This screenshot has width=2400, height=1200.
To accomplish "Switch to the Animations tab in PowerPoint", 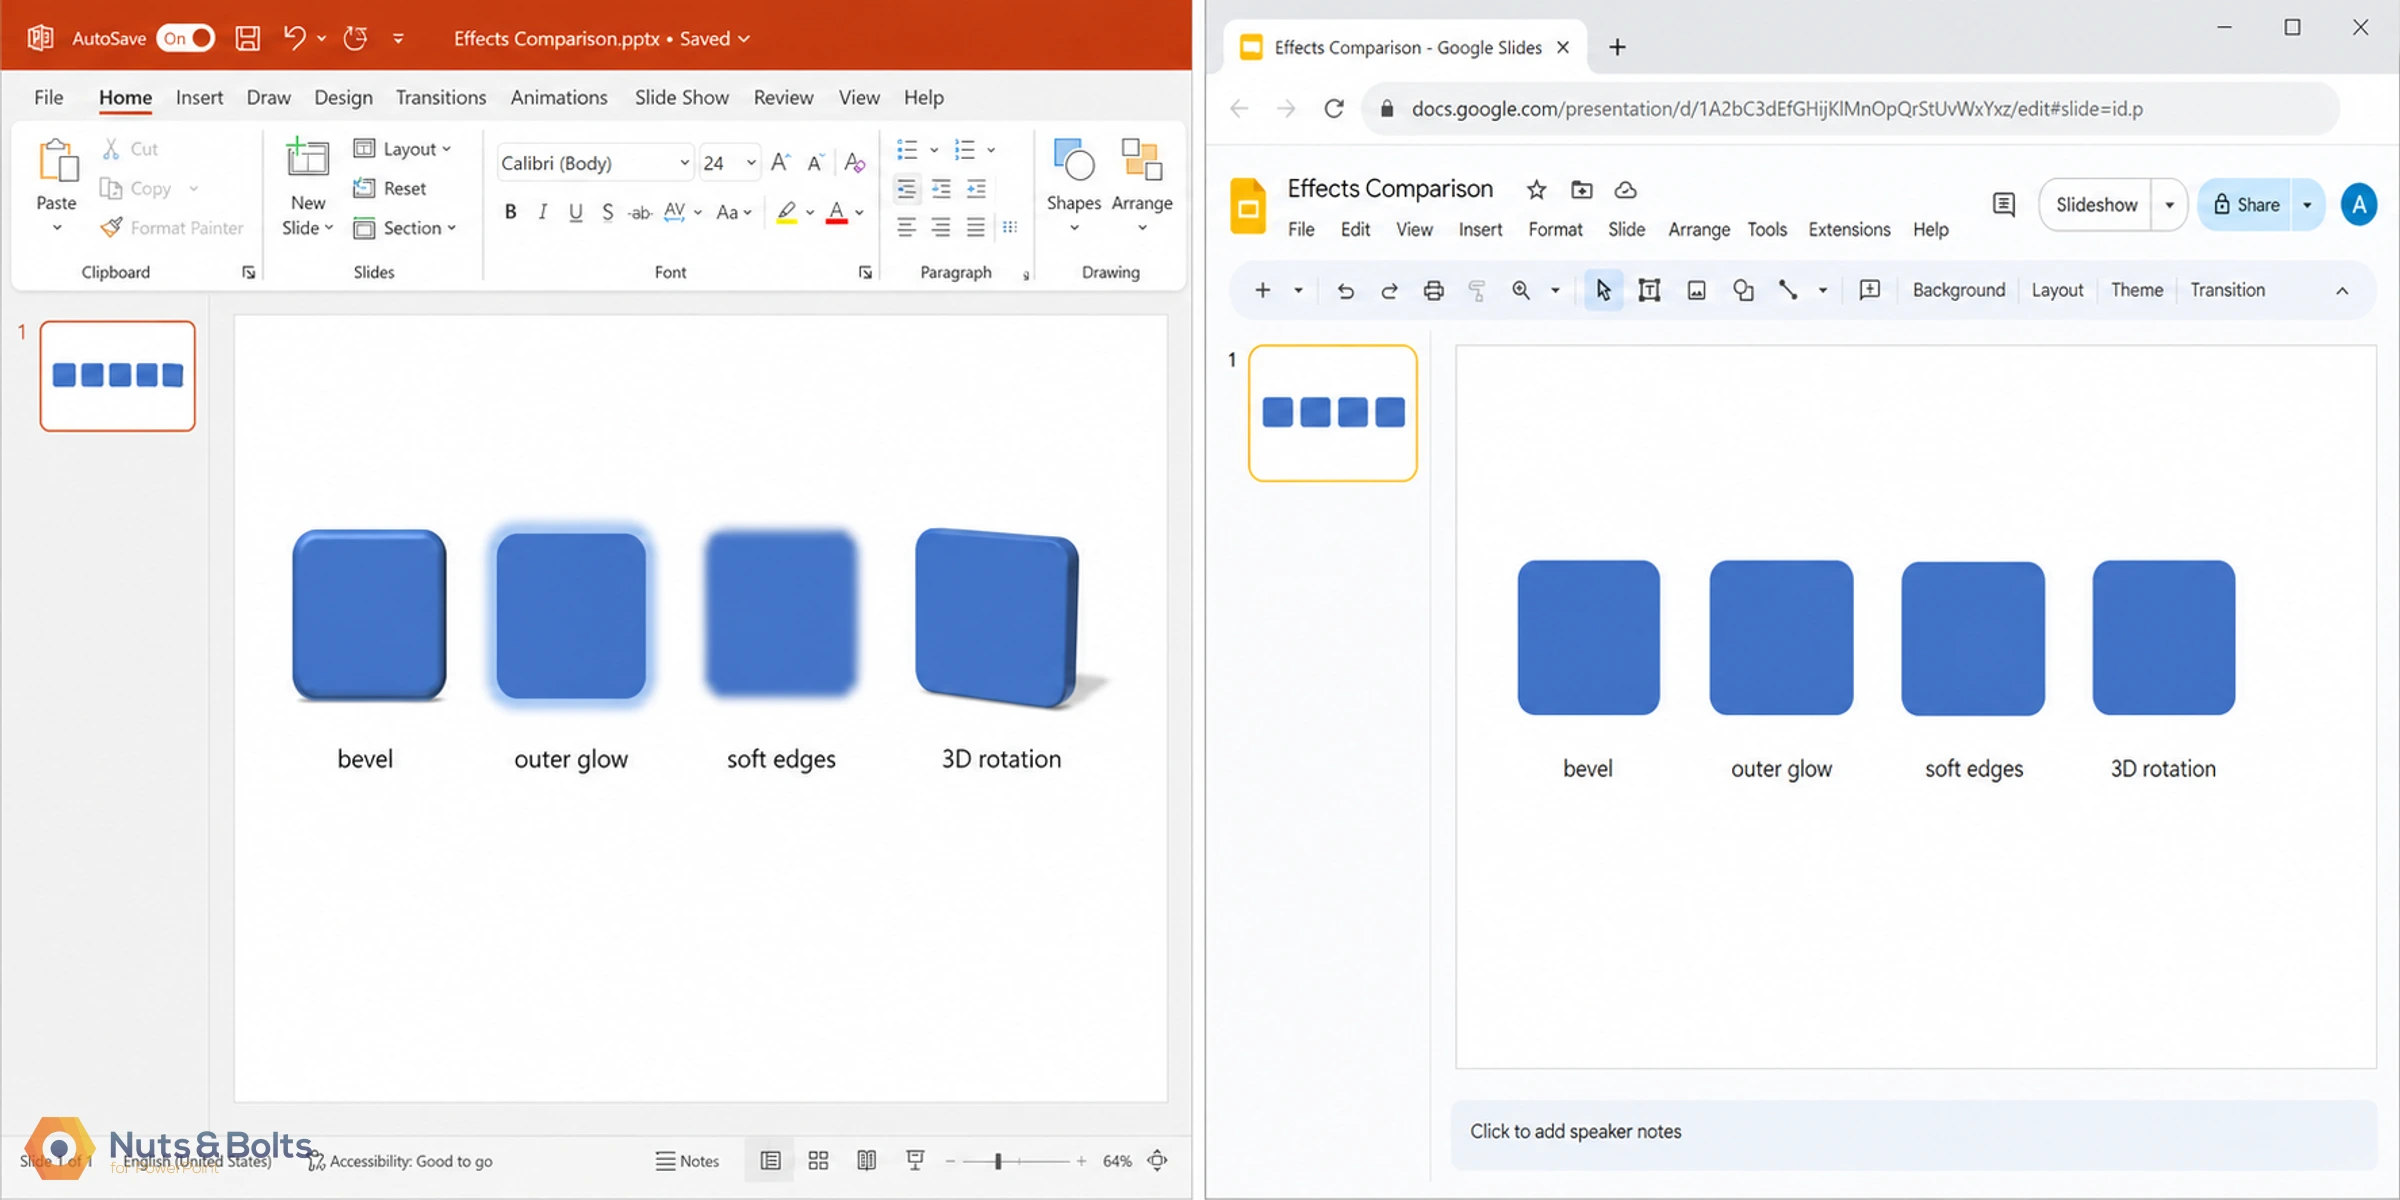I will point(559,97).
